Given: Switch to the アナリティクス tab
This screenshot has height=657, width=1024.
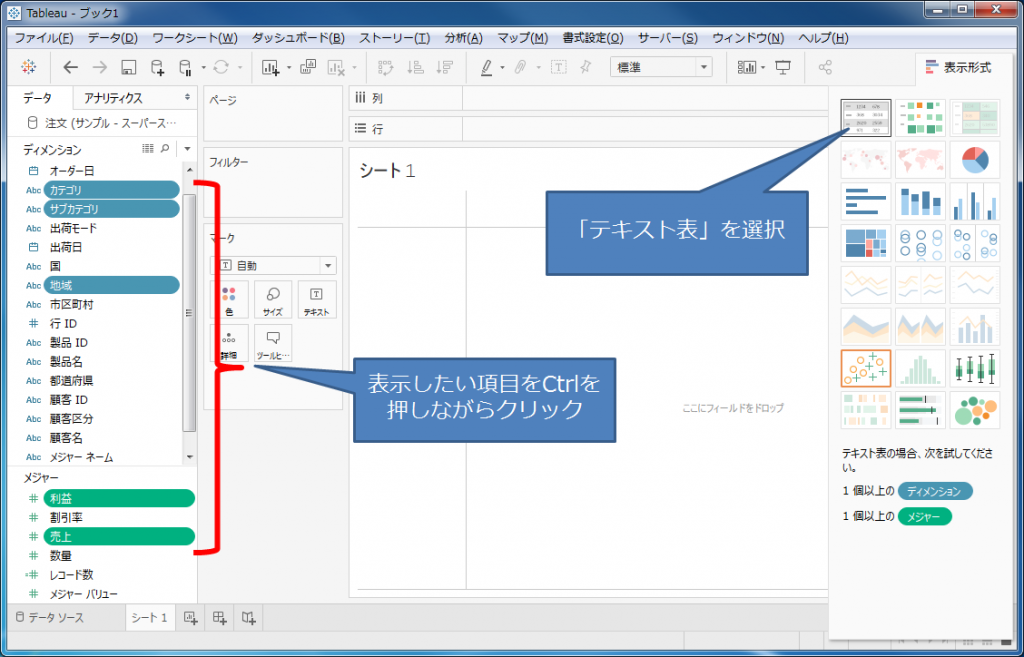Looking at the screenshot, I should (x=113, y=98).
